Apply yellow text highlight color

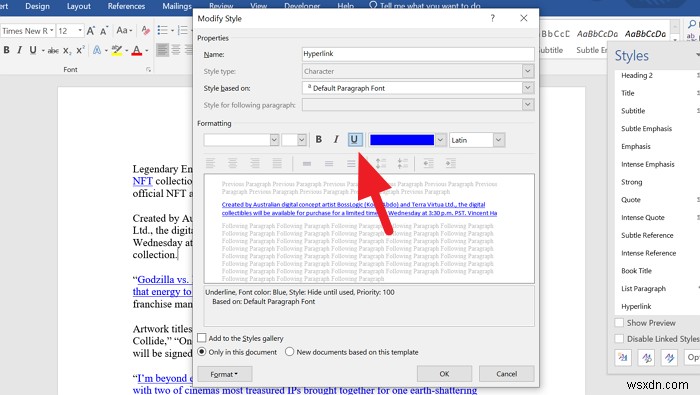point(117,50)
